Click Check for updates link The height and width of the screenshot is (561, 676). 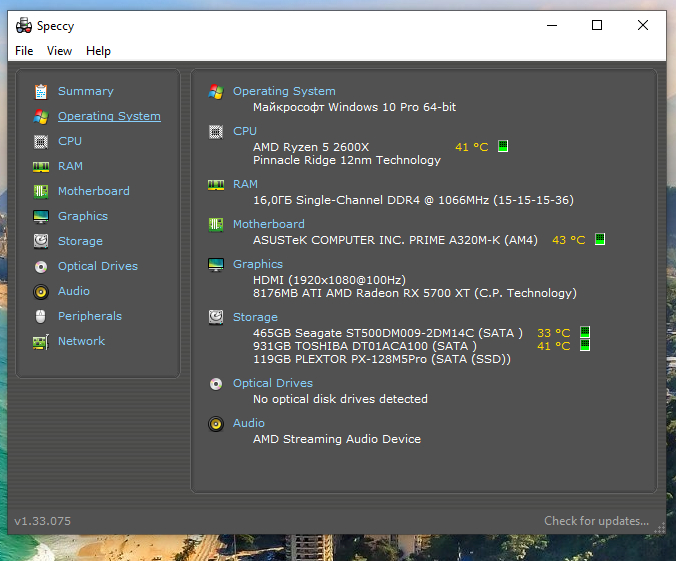[596, 521]
